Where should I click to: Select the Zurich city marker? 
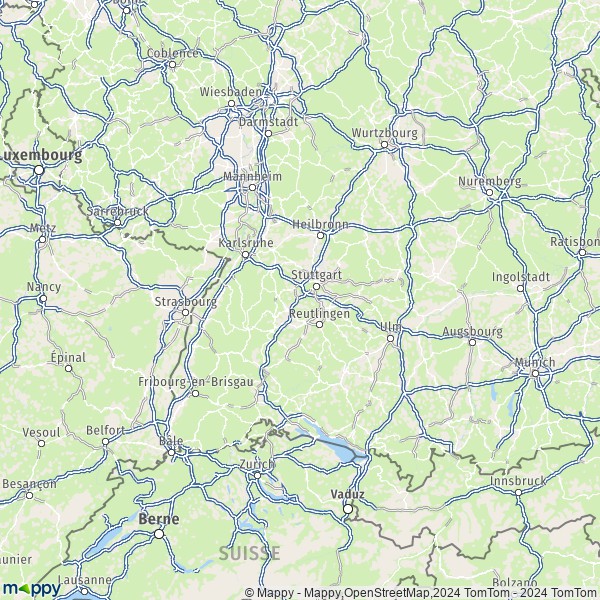[258, 476]
